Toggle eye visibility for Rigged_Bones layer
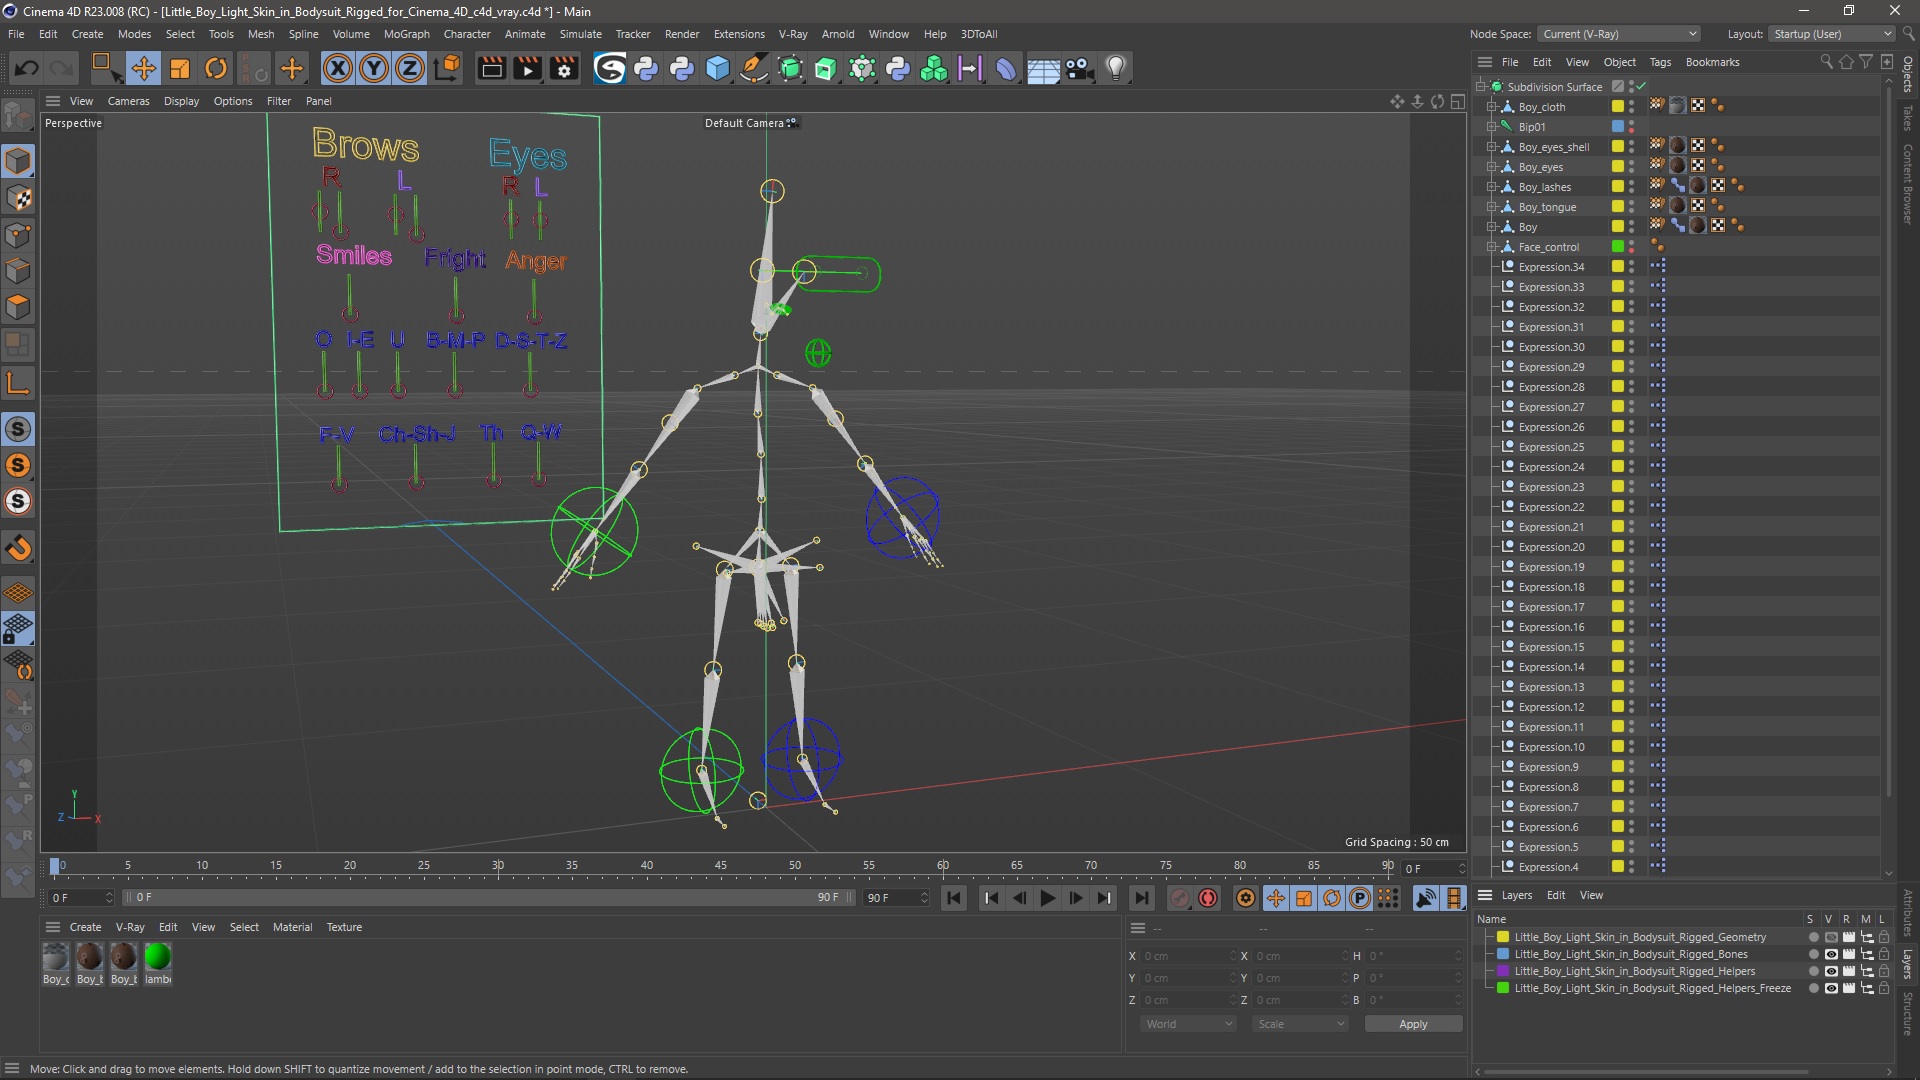 [x=1831, y=954]
